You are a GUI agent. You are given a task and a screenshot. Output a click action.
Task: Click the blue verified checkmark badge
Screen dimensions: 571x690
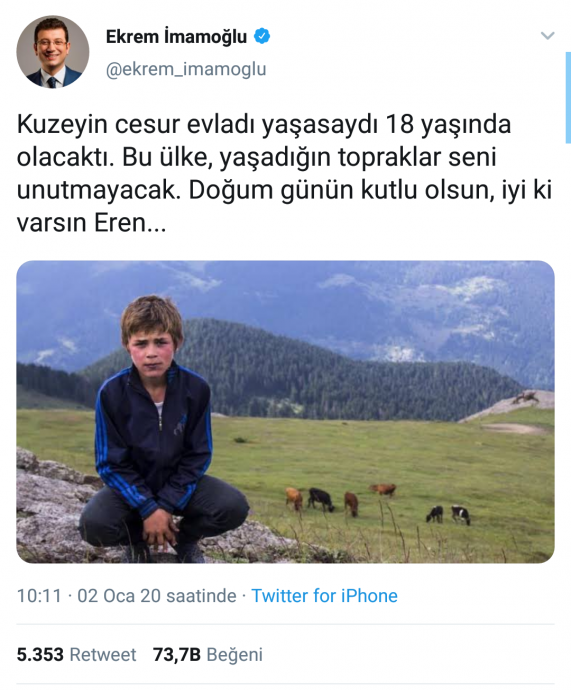[x=262, y=36]
